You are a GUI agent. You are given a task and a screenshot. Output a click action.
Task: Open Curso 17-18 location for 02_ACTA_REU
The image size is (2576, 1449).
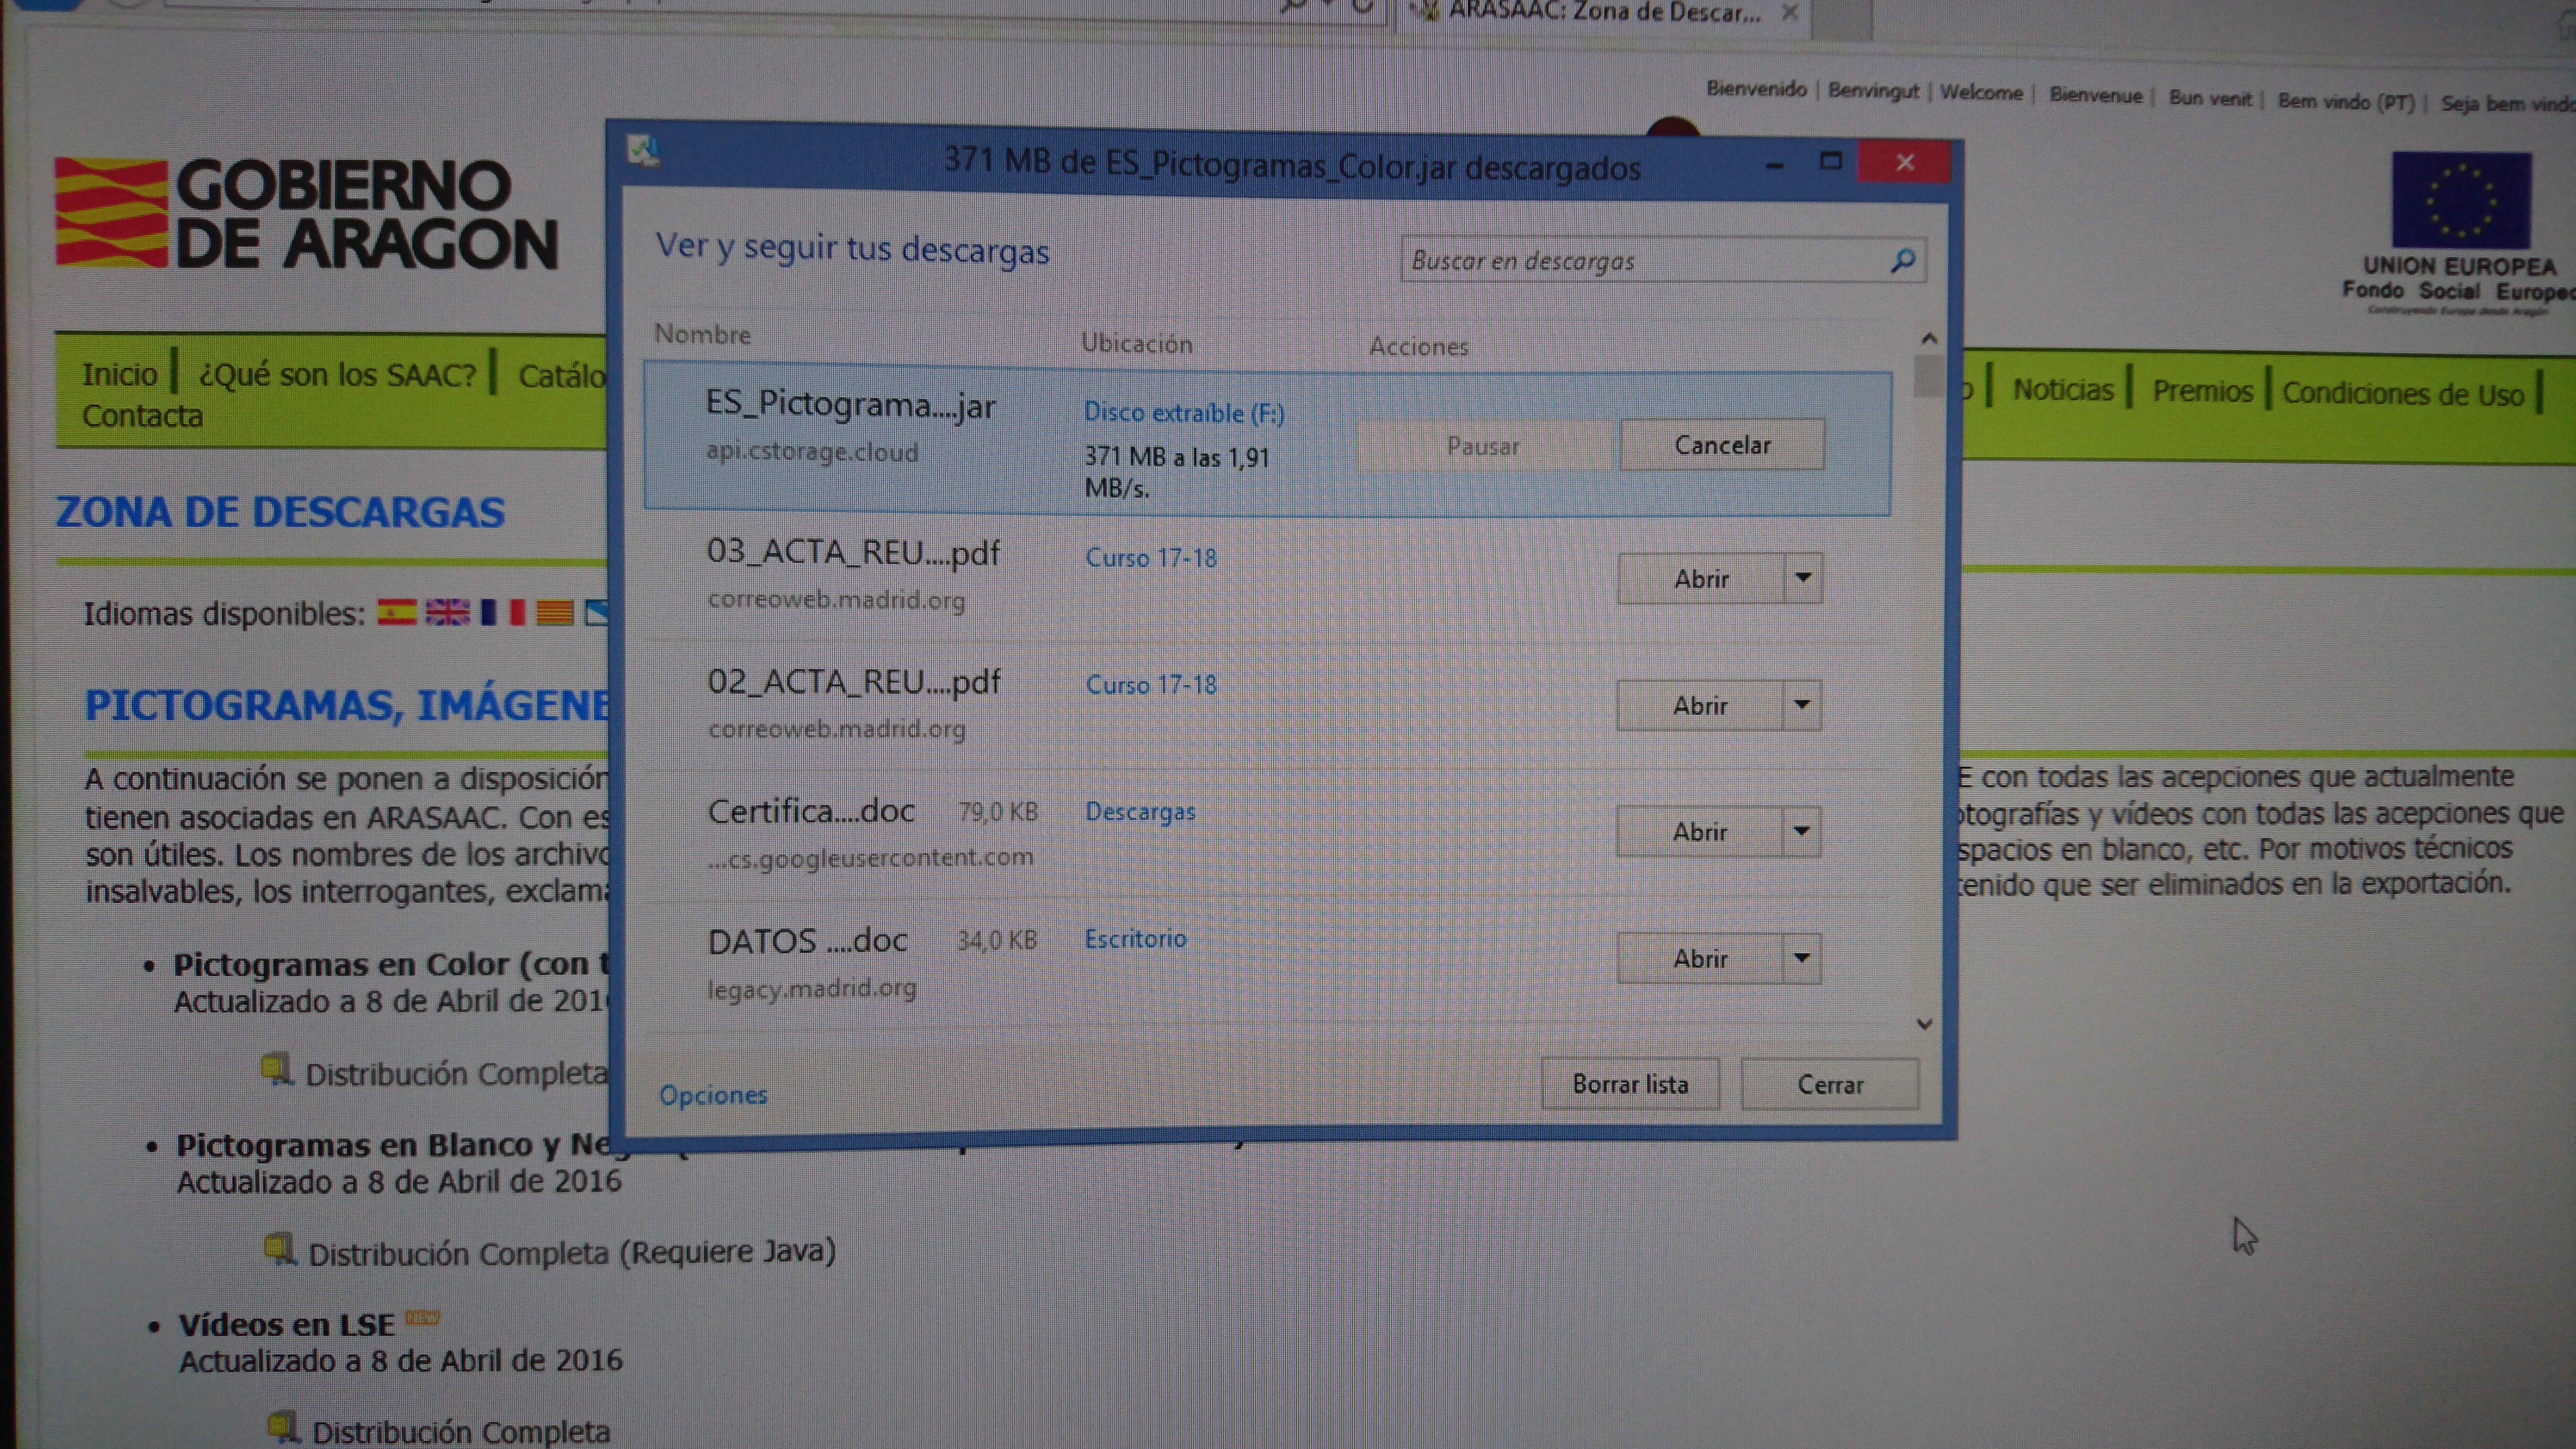(x=1151, y=685)
